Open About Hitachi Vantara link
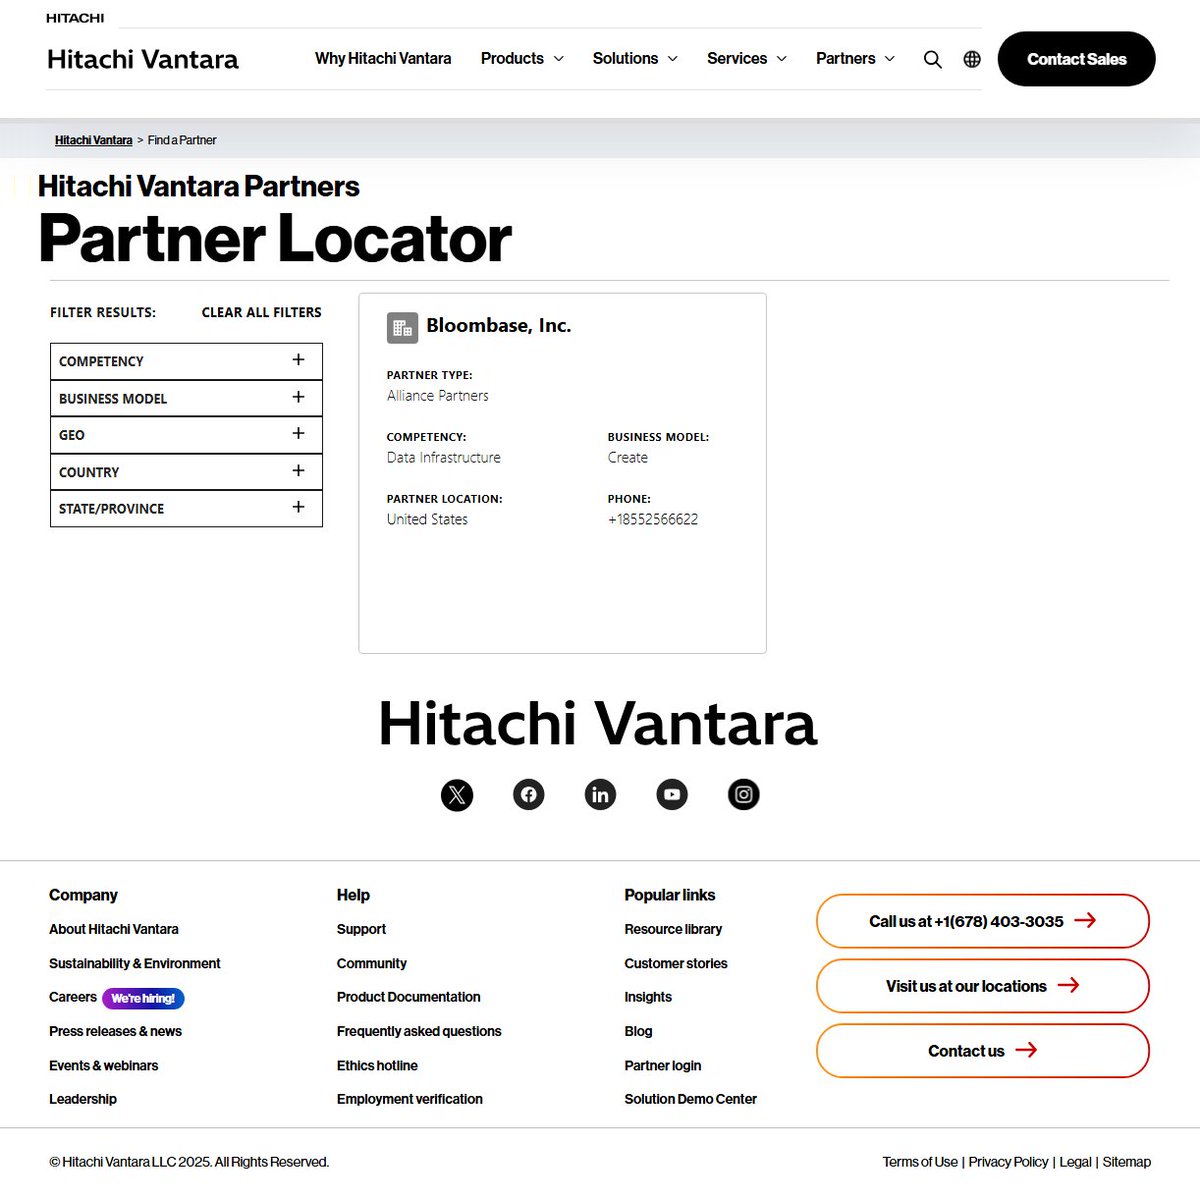The height and width of the screenshot is (1200, 1200). [114, 929]
